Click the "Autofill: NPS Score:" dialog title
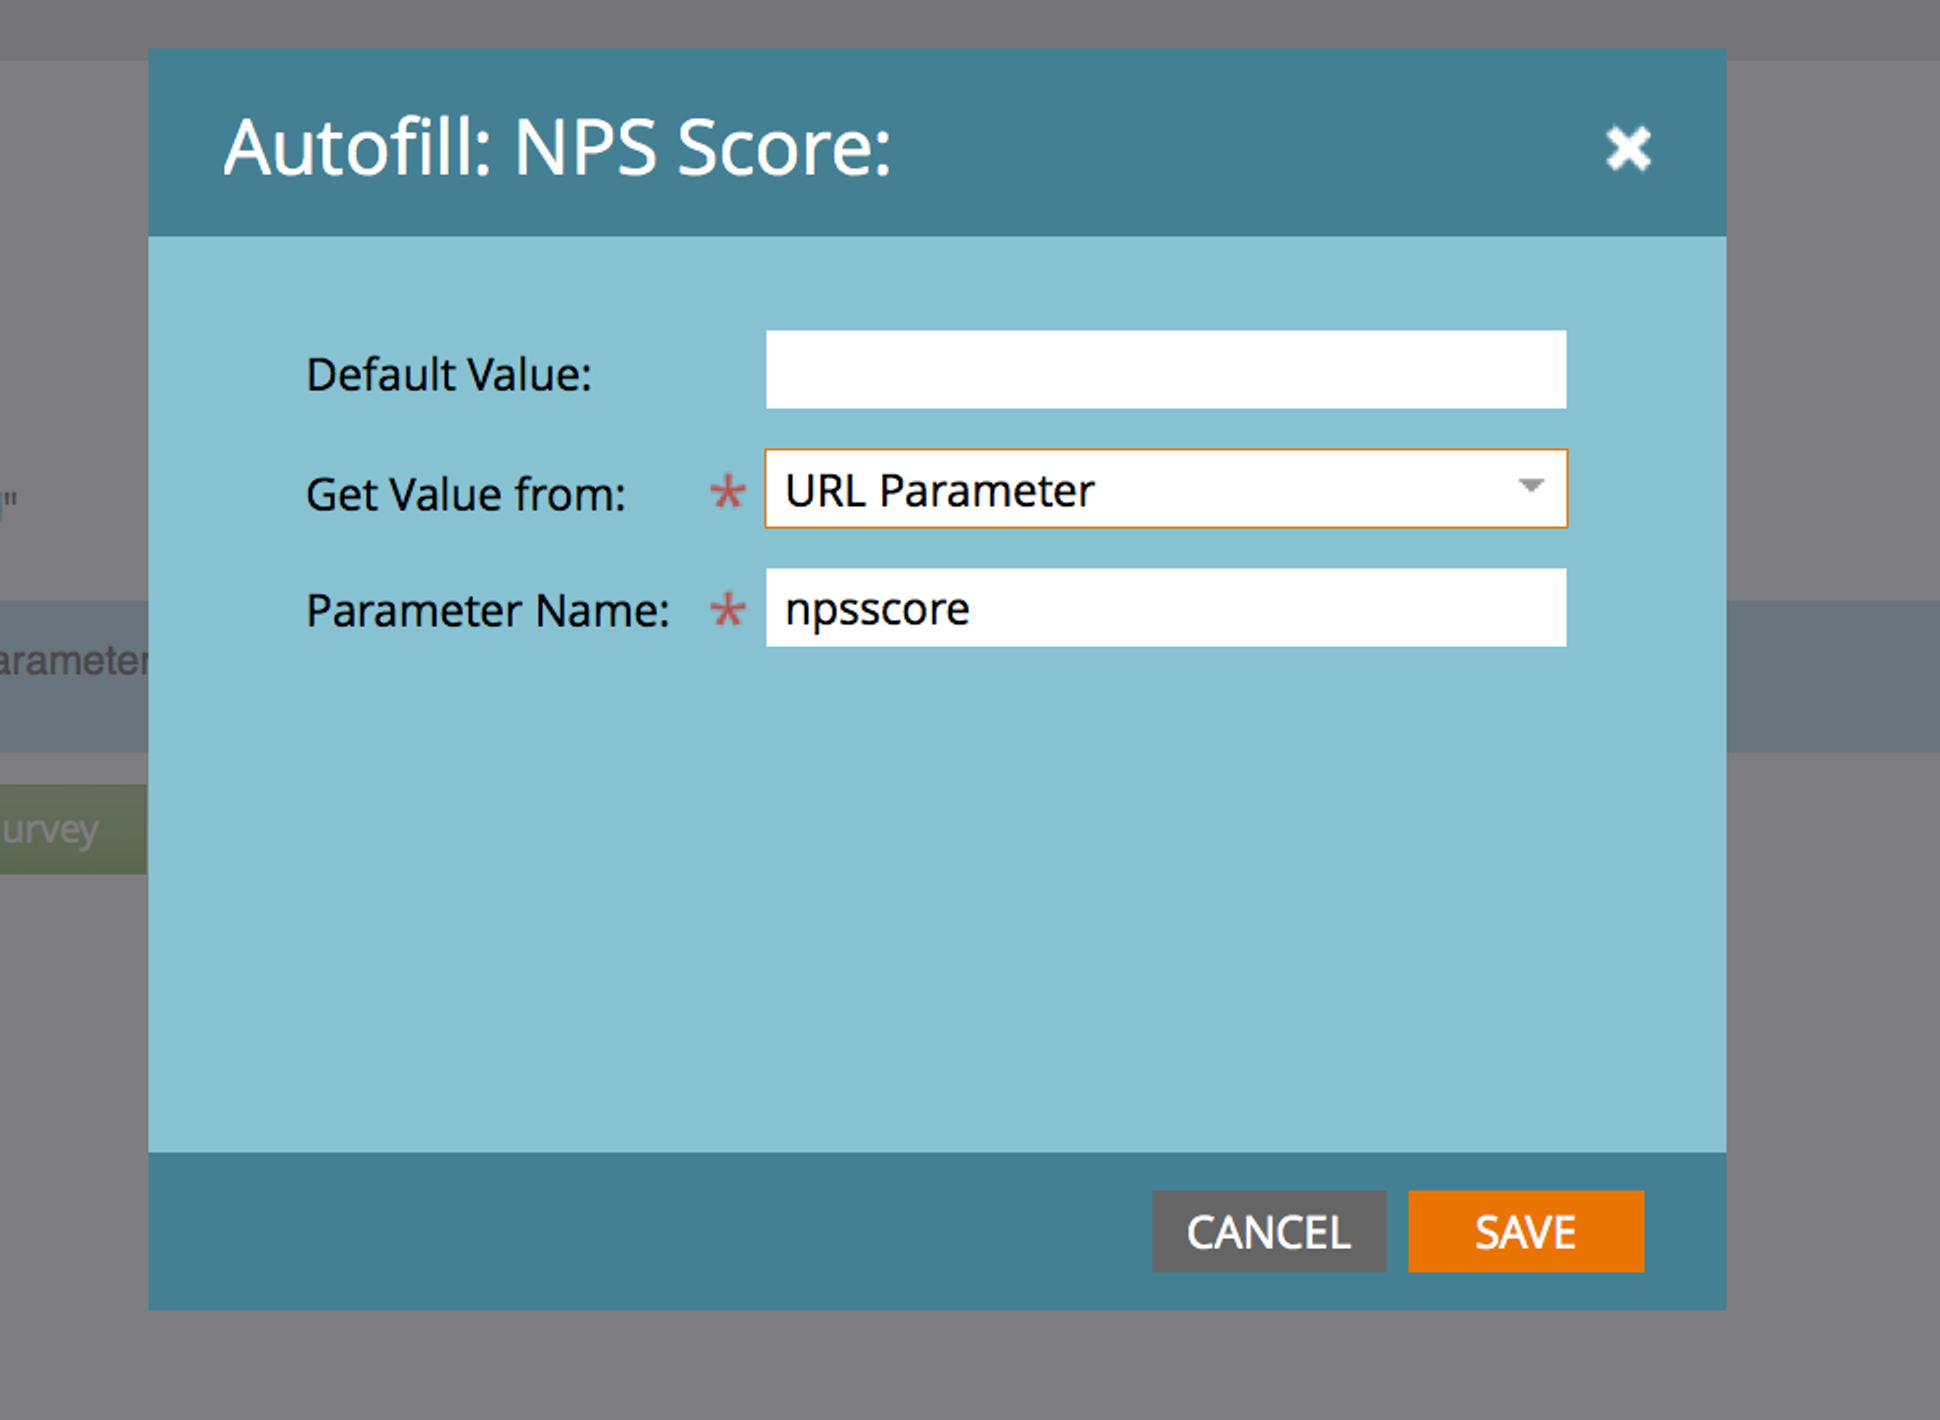The height and width of the screenshot is (1420, 1940). tap(557, 148)
